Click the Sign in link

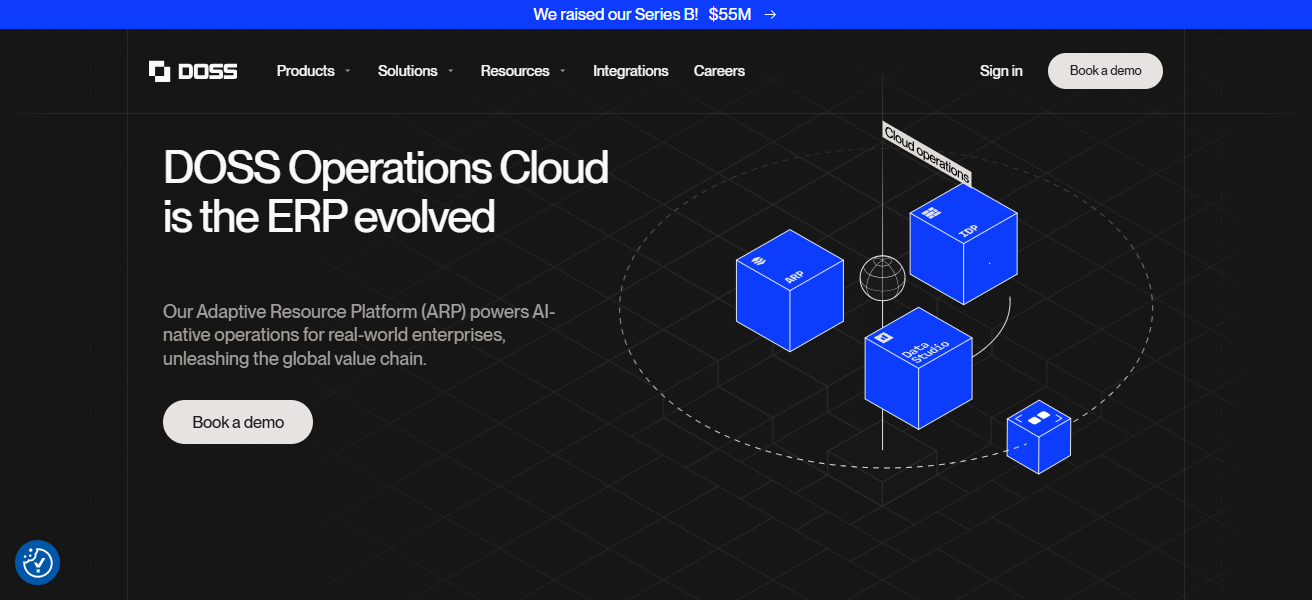(1001, 71)
